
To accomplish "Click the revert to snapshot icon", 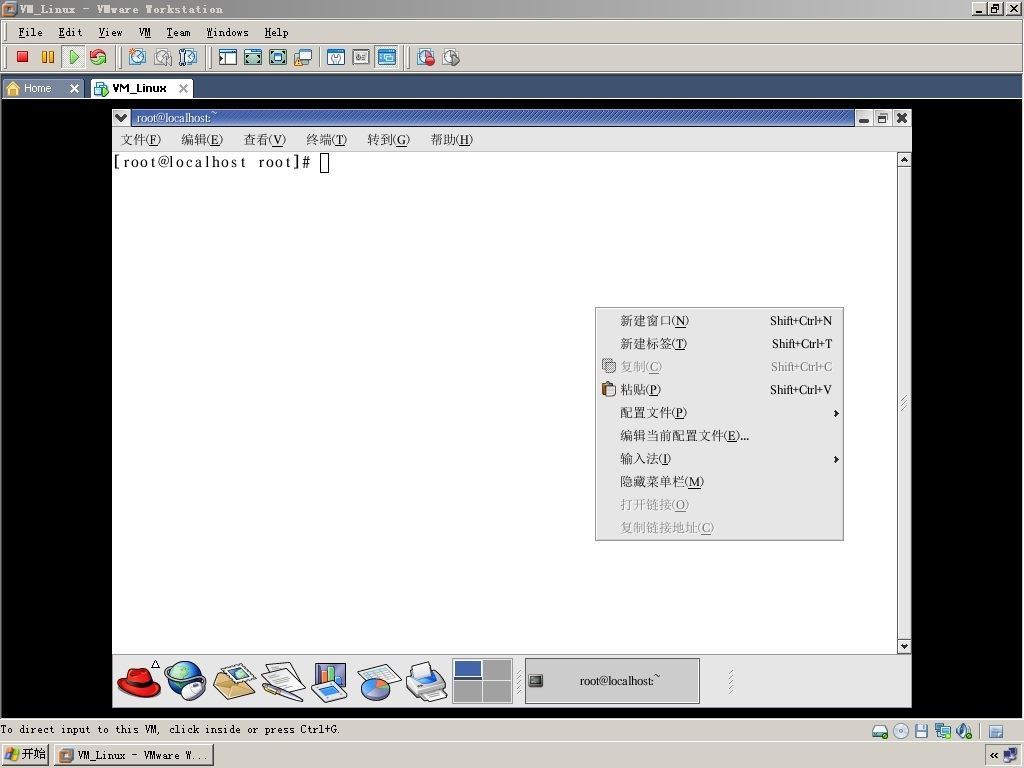I will tap(163, 57).
